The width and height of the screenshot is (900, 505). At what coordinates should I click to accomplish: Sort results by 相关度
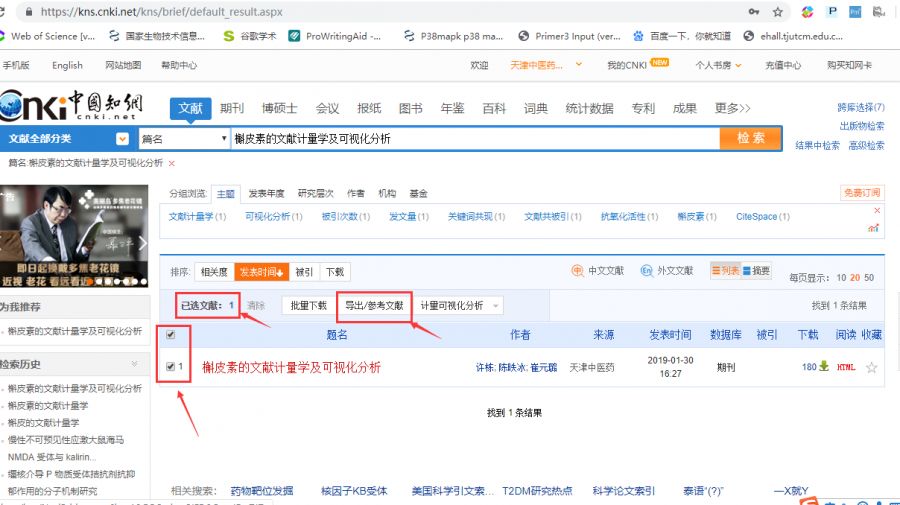[x=214, y=271]
